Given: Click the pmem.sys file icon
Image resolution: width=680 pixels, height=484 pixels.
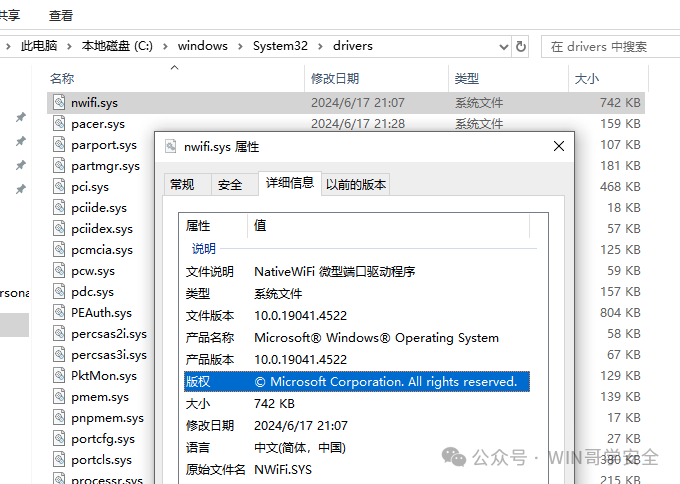Looking at the screenshot, I should (x=59, y=397).
